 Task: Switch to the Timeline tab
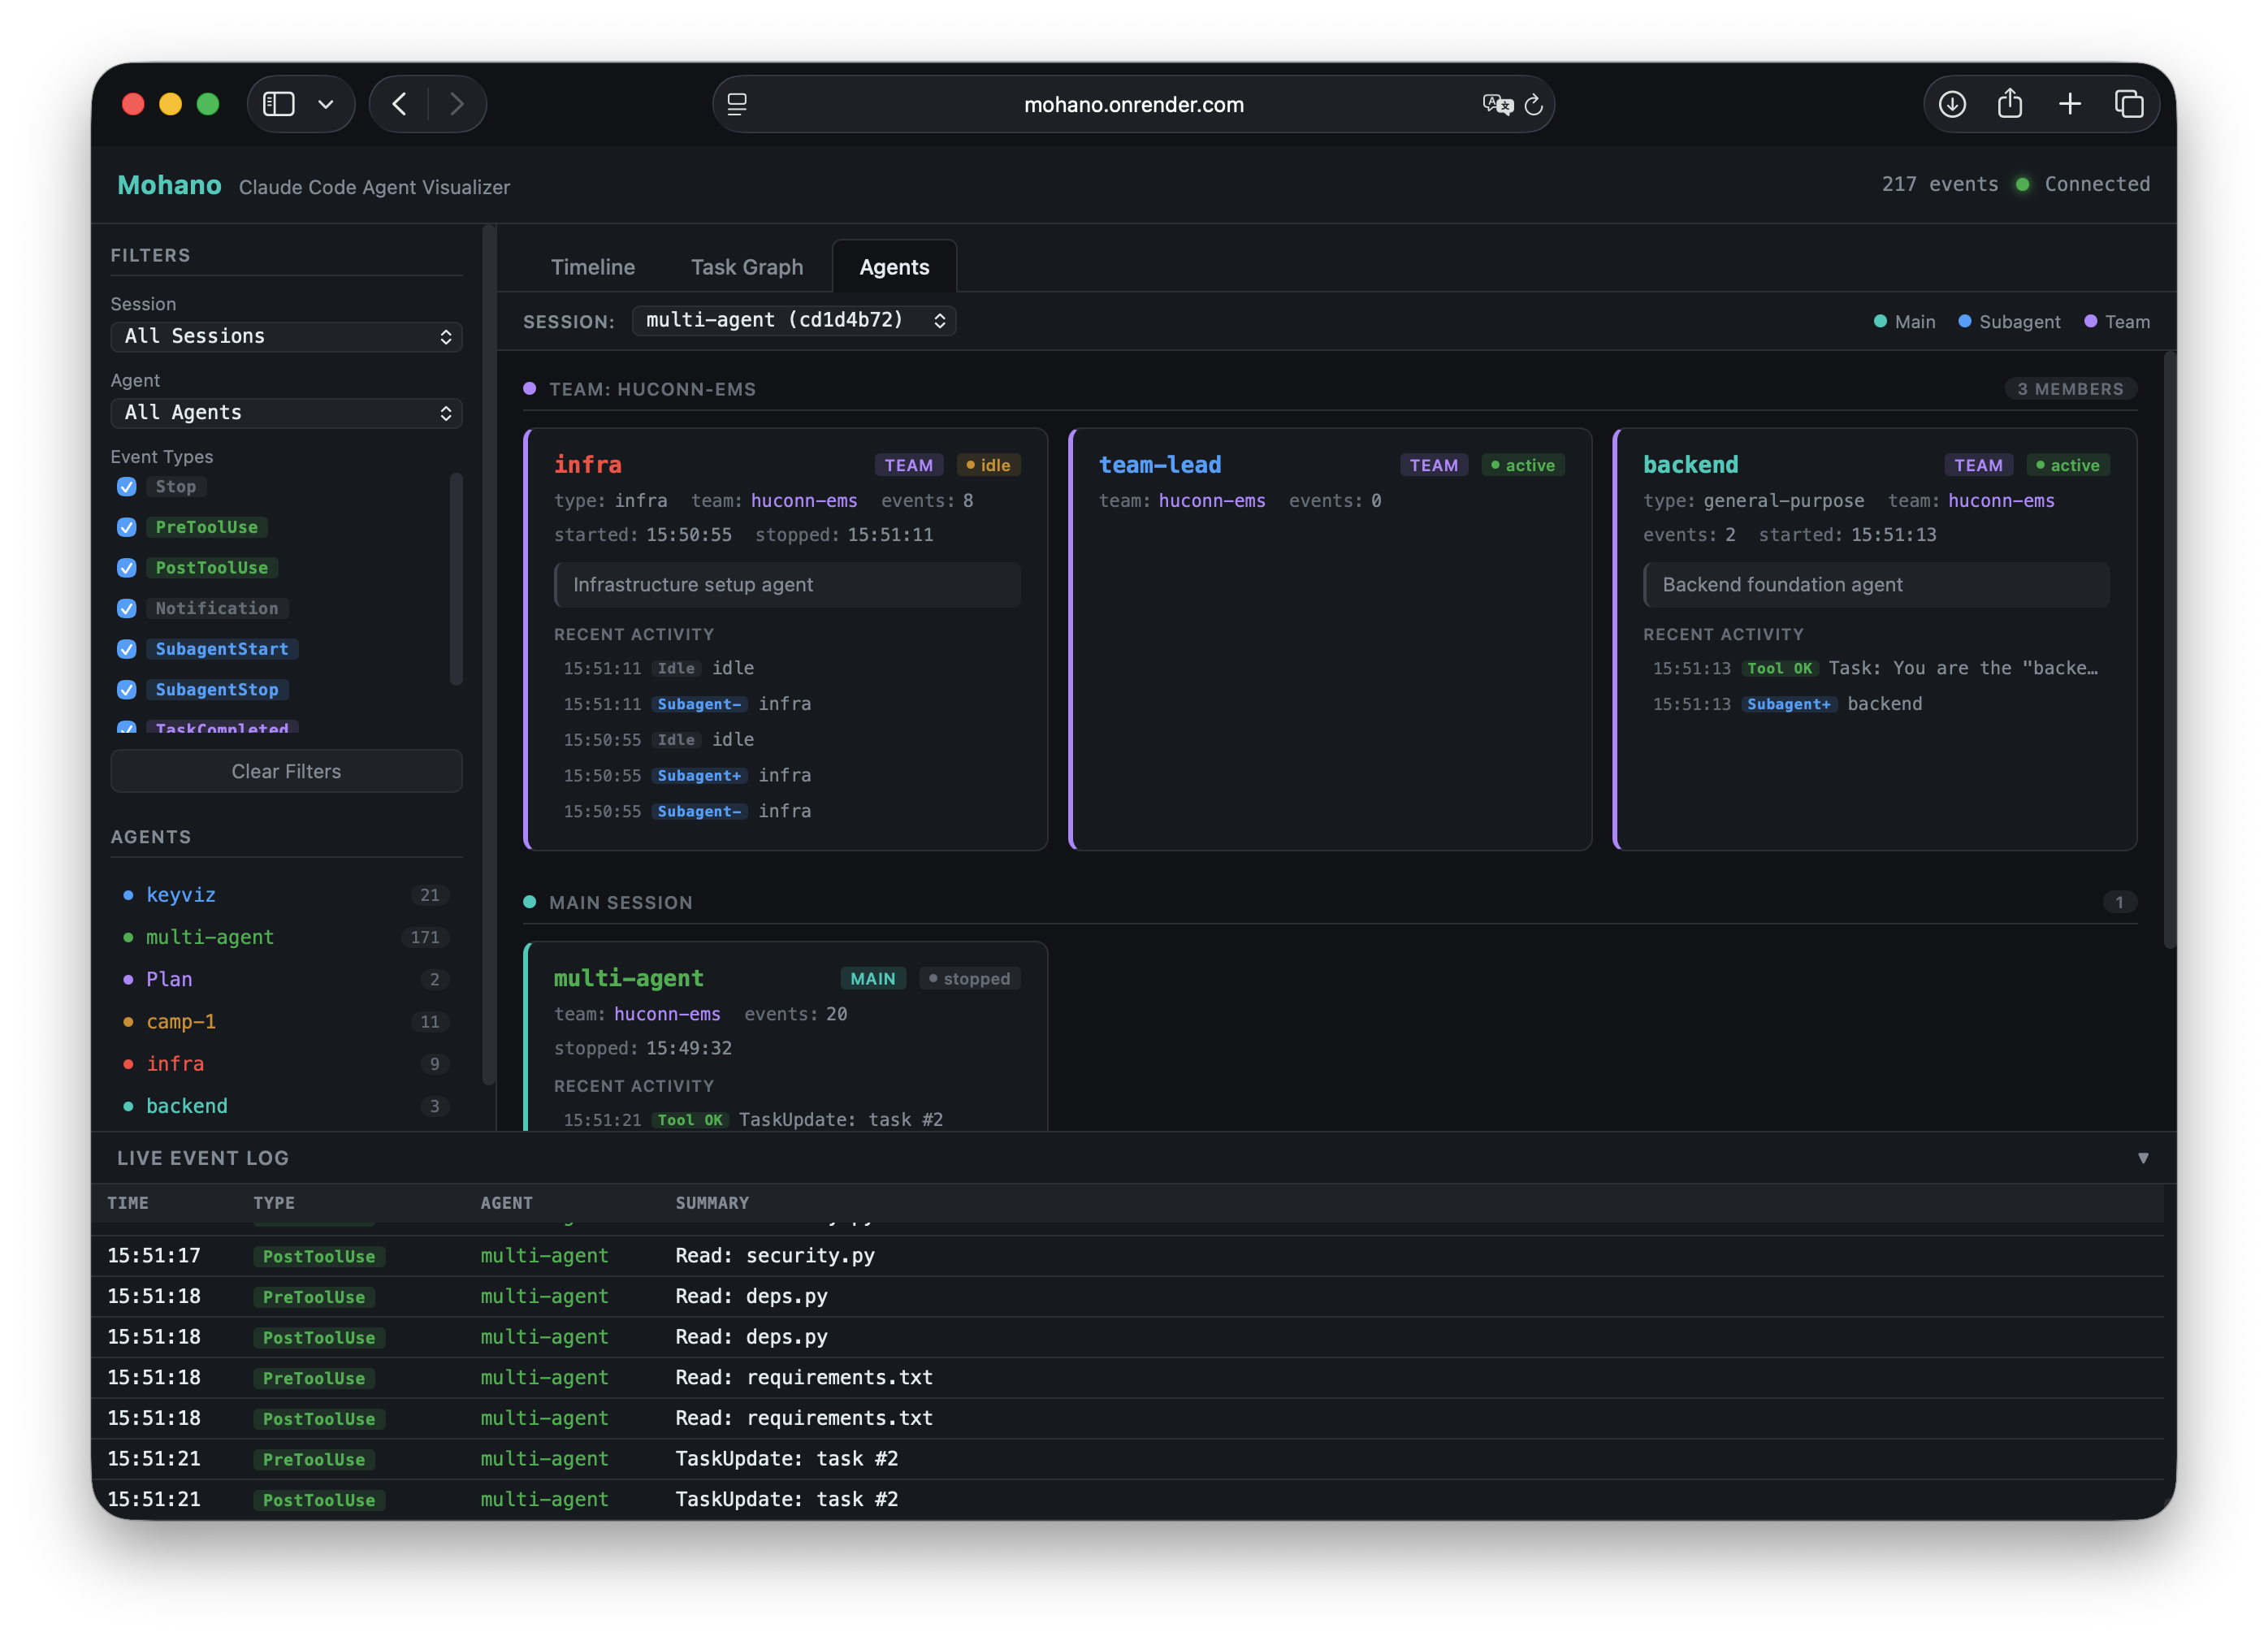point(592,266)
